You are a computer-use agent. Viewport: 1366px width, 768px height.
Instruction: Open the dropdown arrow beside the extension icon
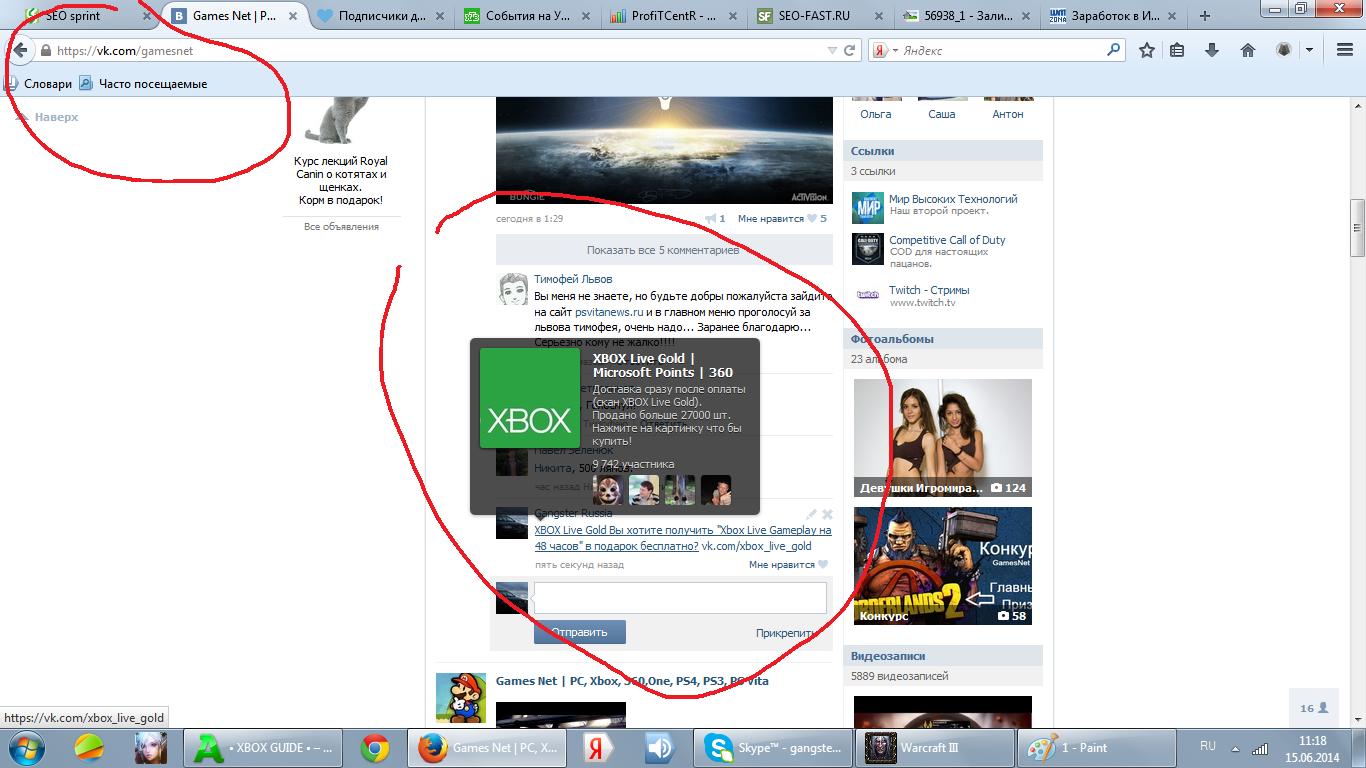(x=1309, y=50)
